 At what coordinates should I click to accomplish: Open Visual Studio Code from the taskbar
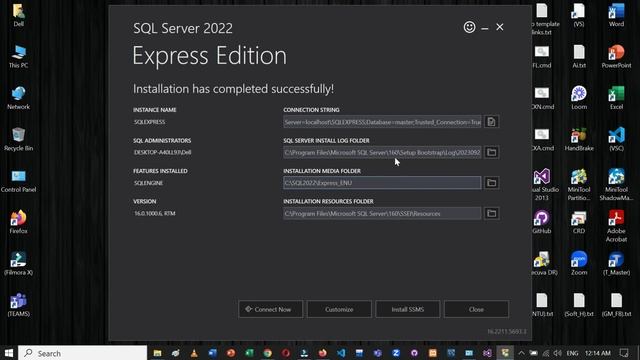tap(341, 353)
